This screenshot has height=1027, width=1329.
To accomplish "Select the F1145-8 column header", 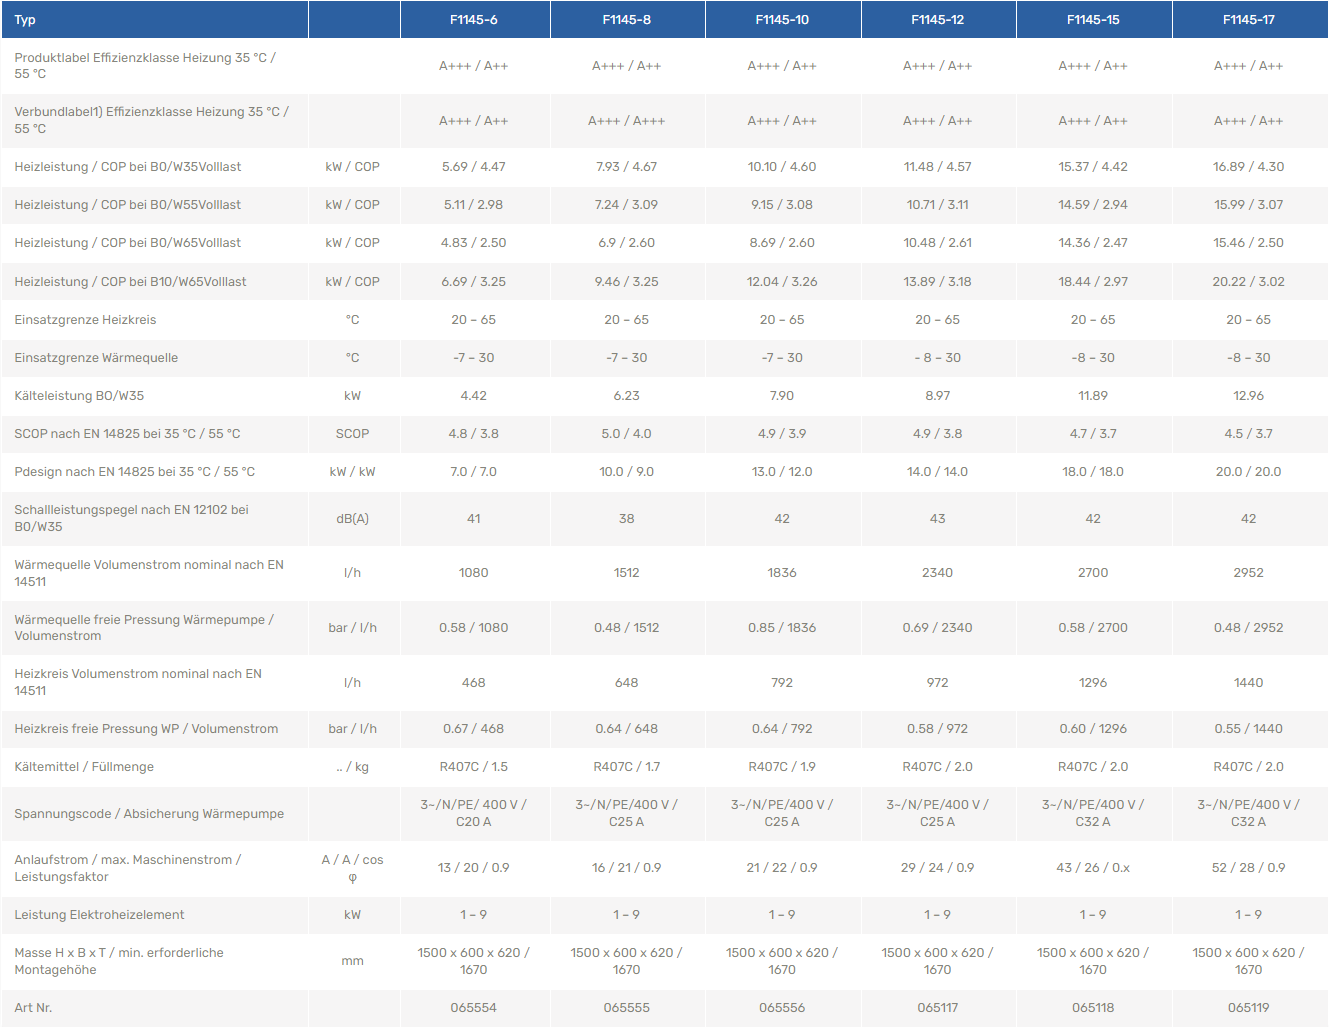I will point(627,20).
